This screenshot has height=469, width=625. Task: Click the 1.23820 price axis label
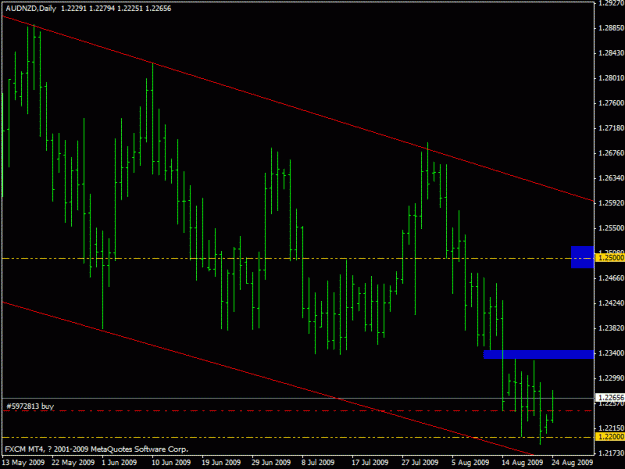tap(611, 328)
